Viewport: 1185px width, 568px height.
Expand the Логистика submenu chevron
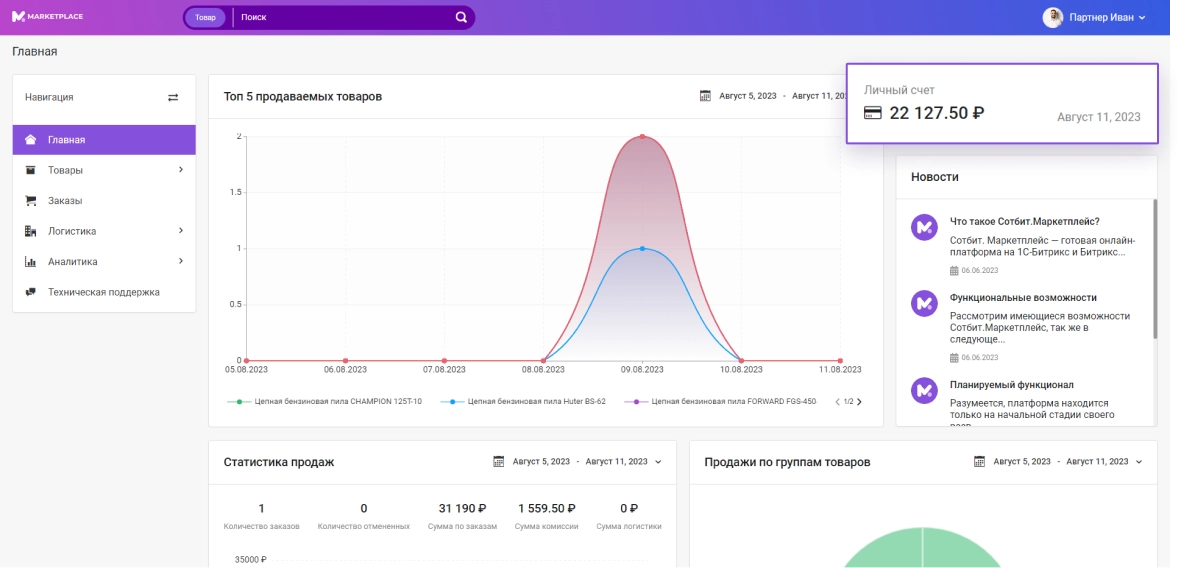tap(181, 230)
